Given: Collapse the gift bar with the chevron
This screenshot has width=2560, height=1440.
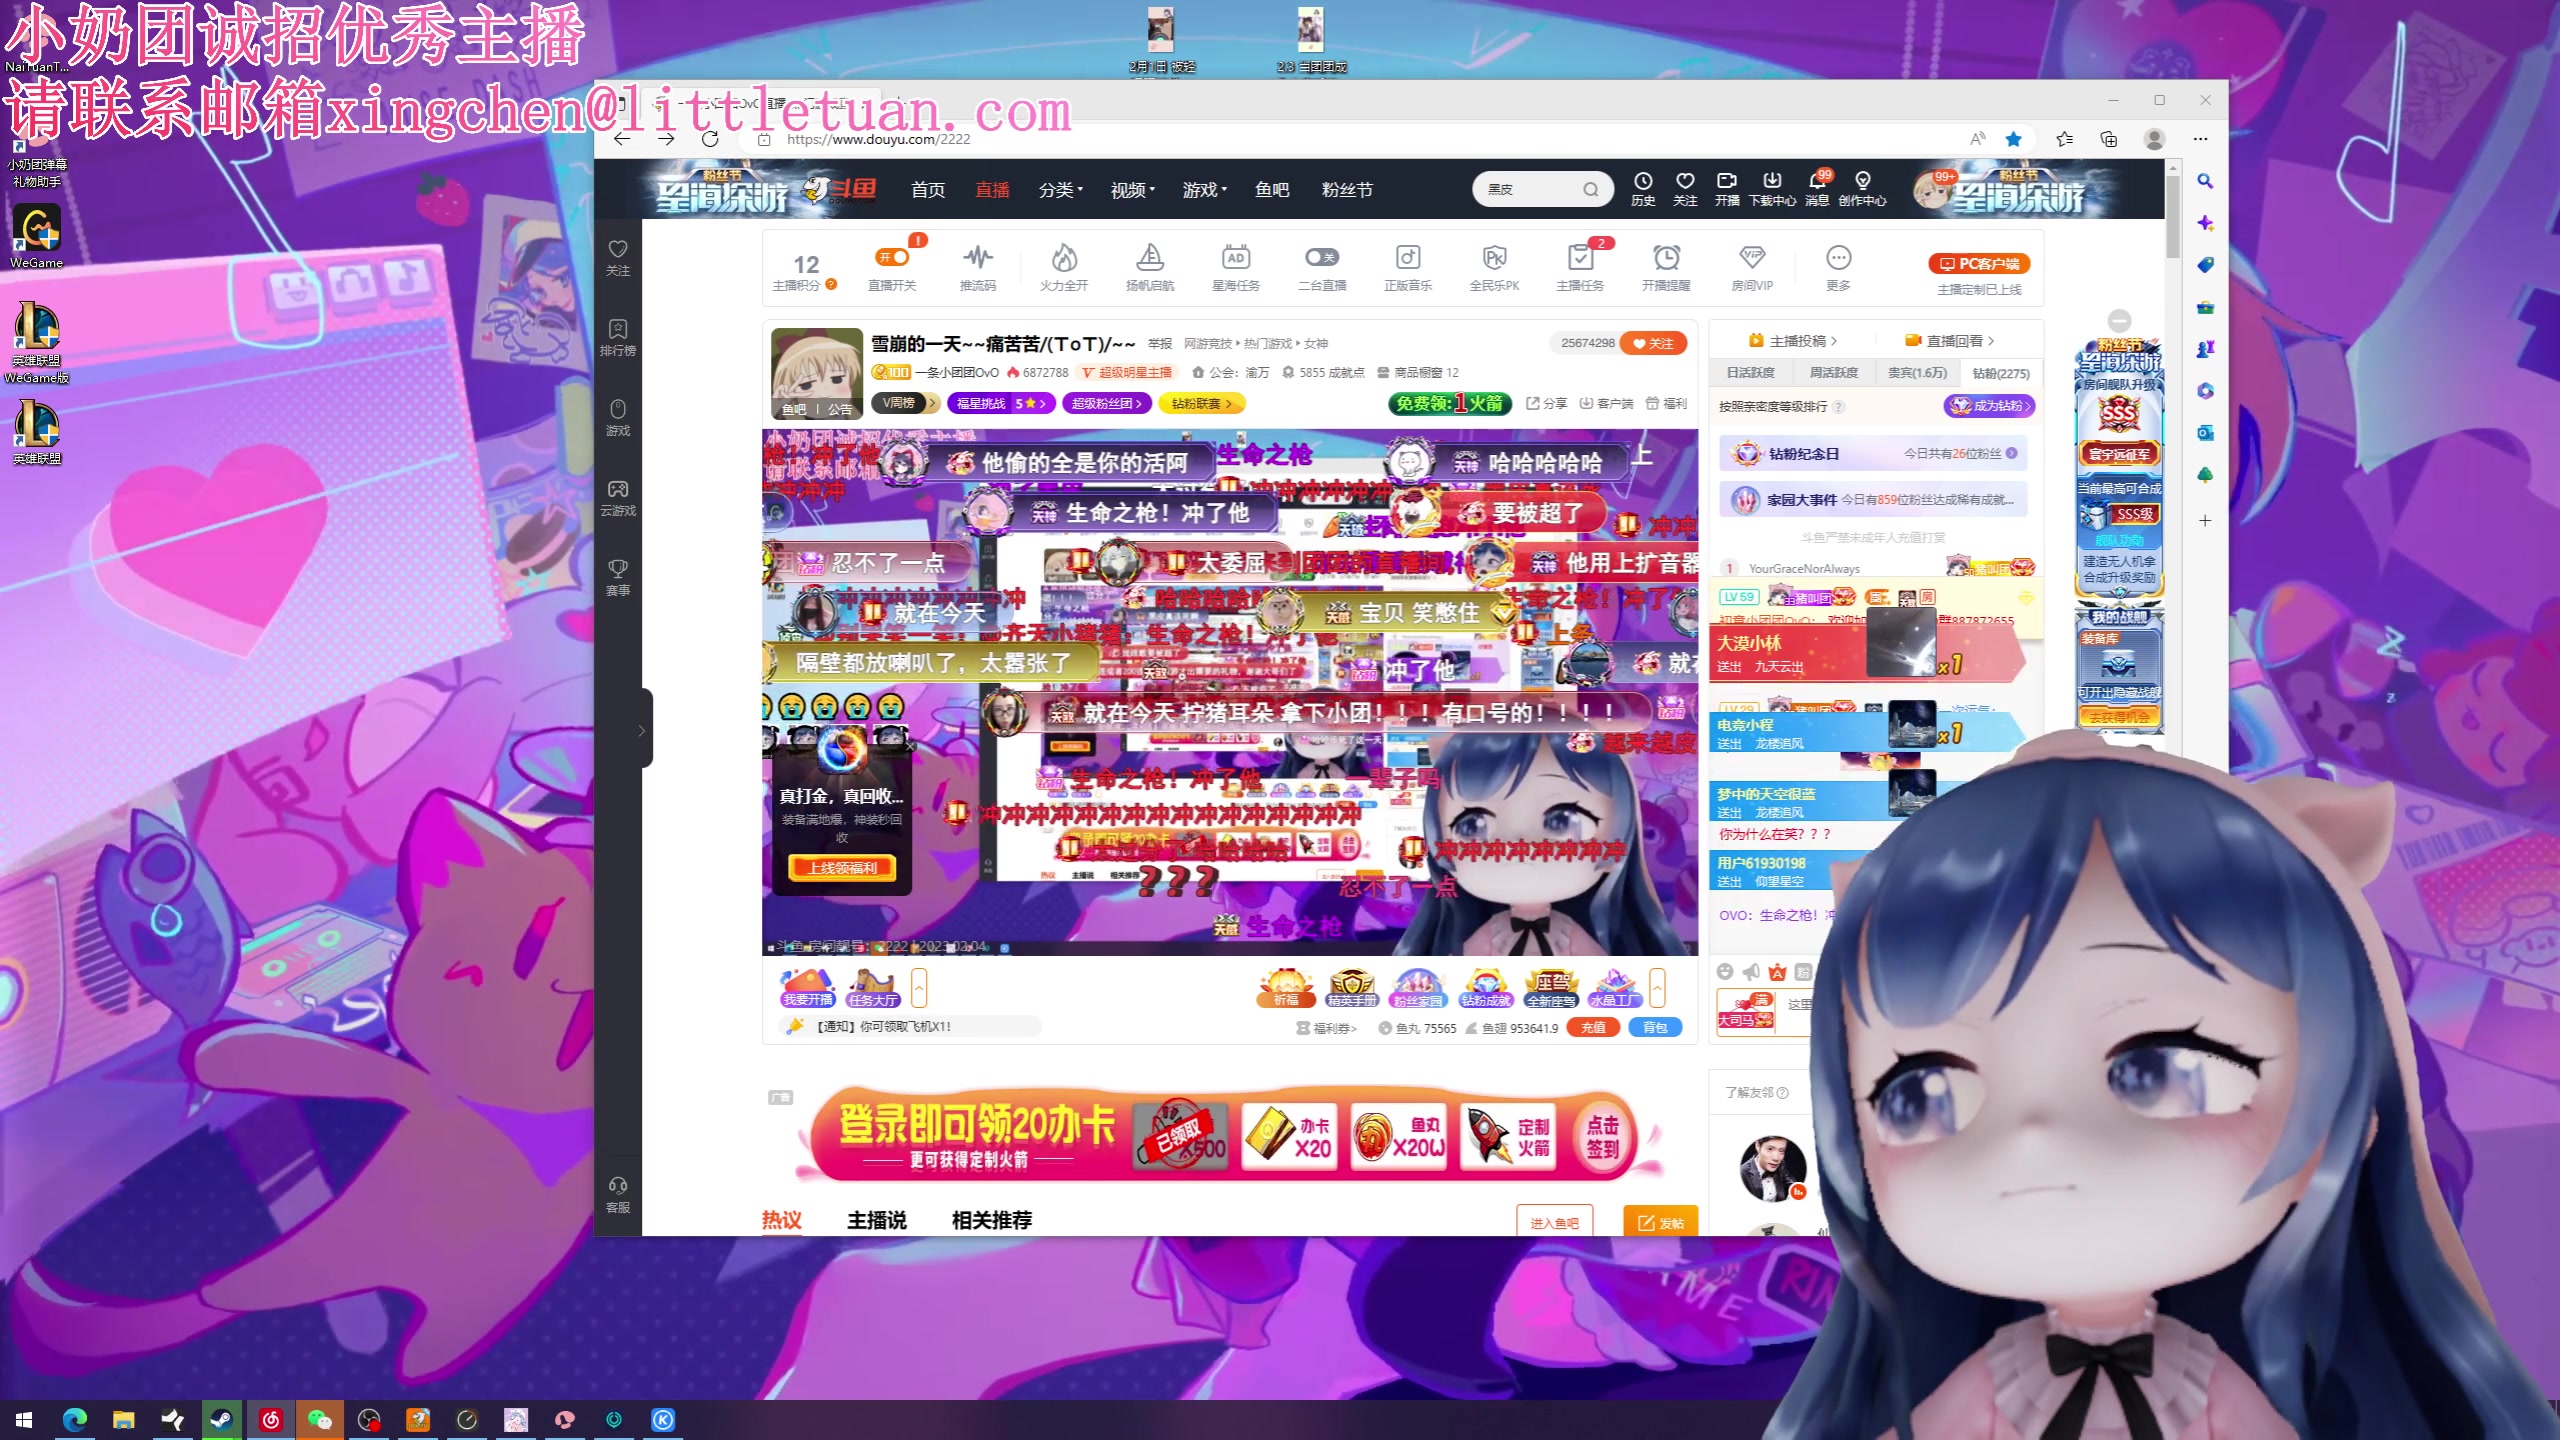Looking at the screenshot, I should 1659,987.
